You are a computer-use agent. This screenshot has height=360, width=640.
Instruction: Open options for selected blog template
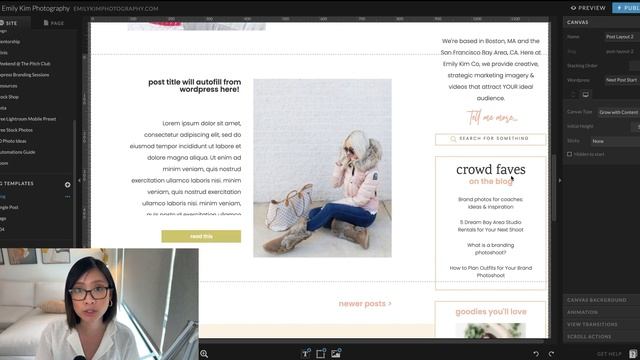click(67, 197)
